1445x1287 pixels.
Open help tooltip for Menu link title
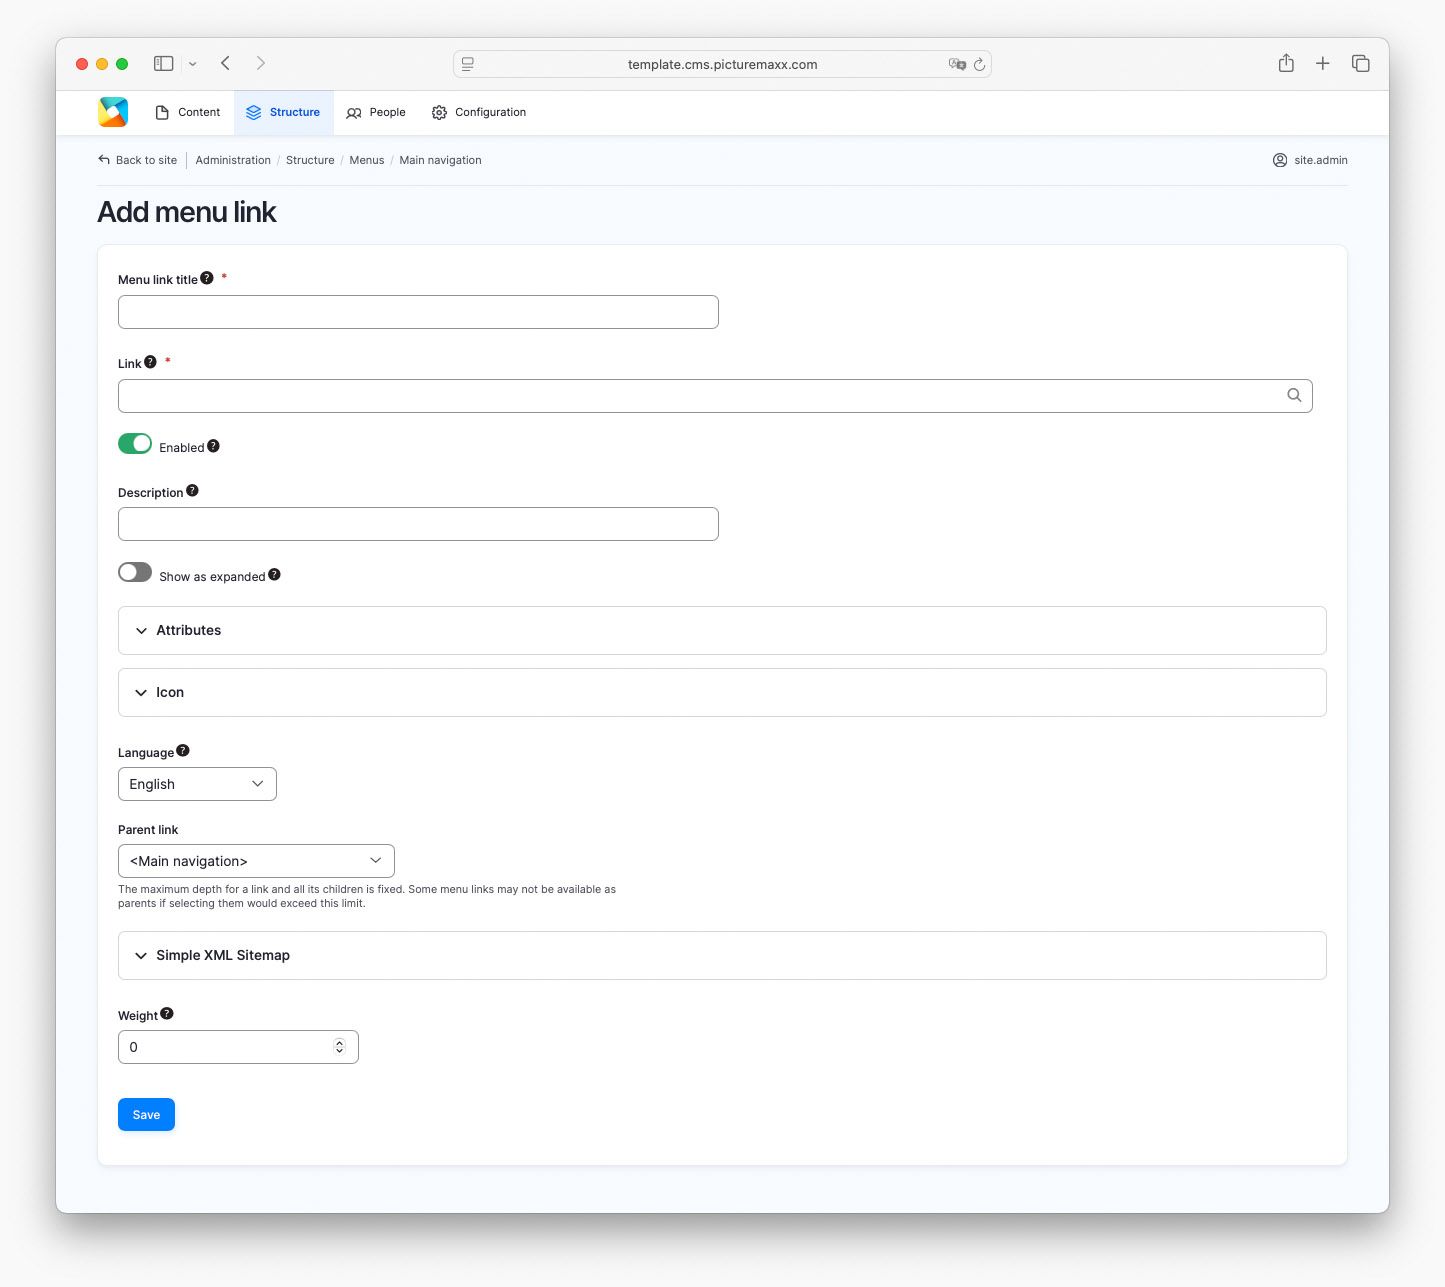(206, 277)
